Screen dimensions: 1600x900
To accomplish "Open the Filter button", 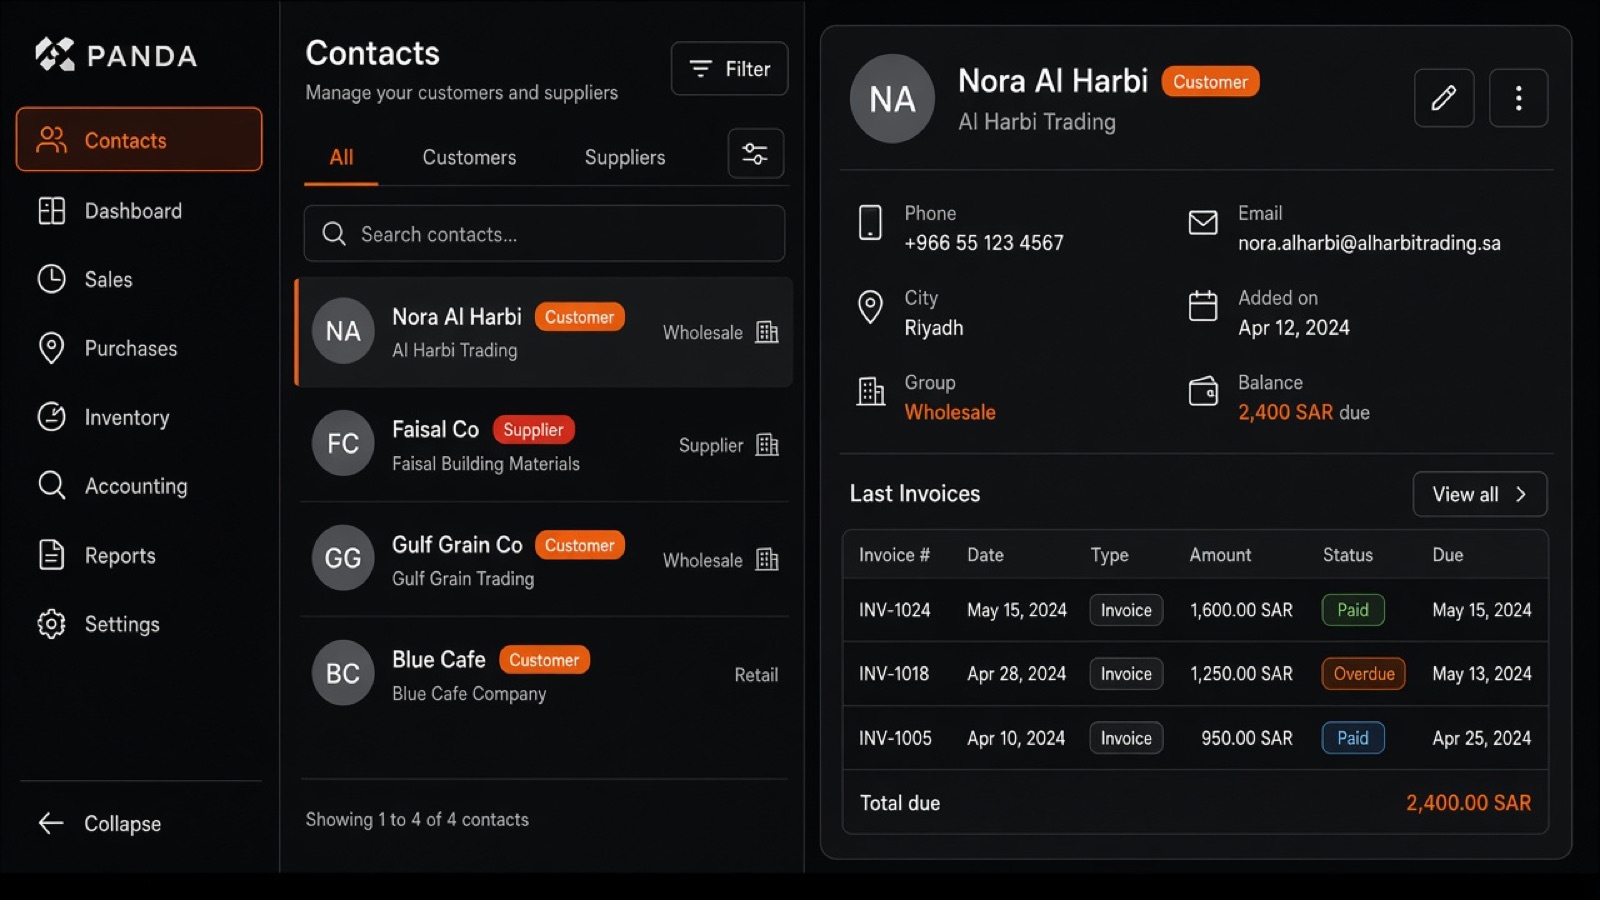I will pos(729,68).
